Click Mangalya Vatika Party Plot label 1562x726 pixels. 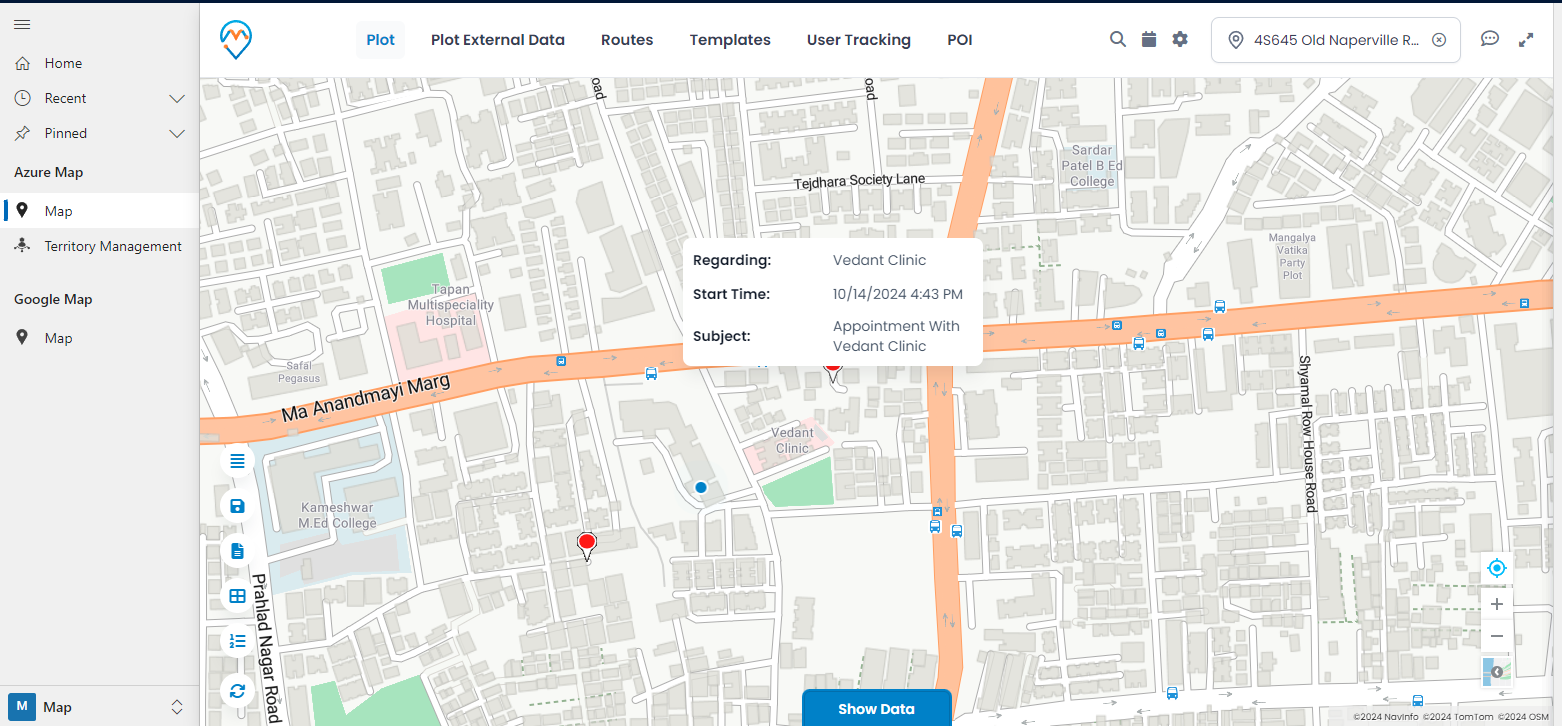1293,256
